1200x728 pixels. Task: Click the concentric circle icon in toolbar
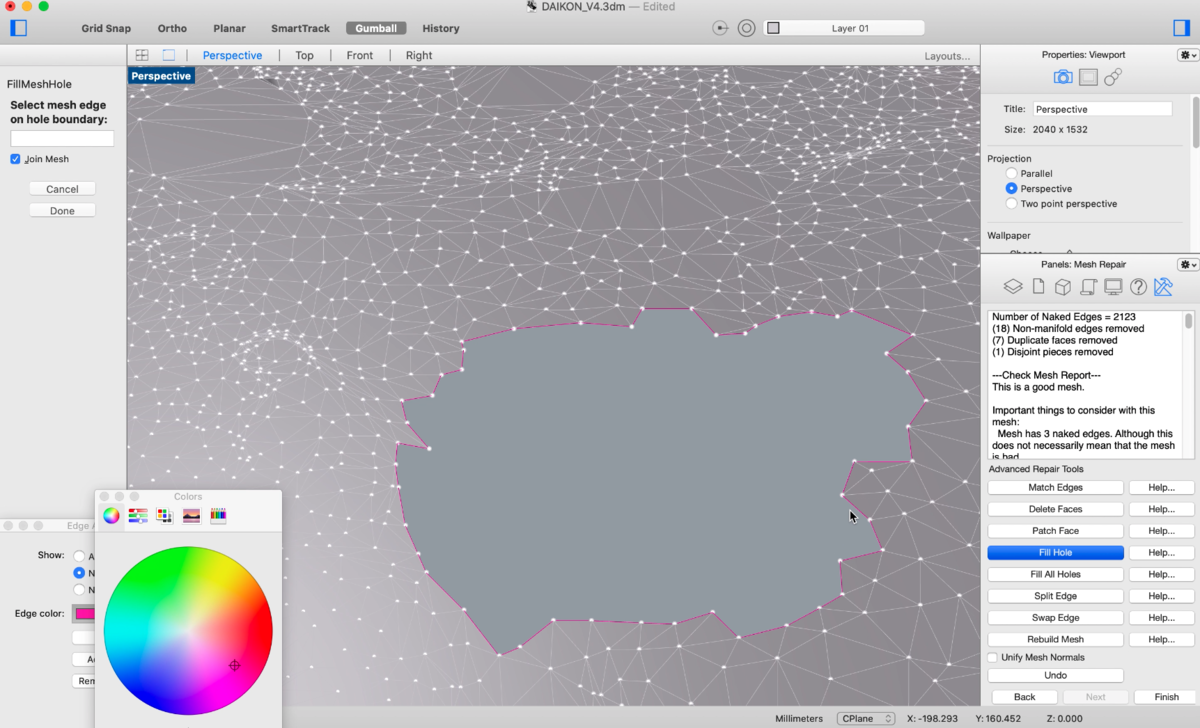[x=746, y=28]
